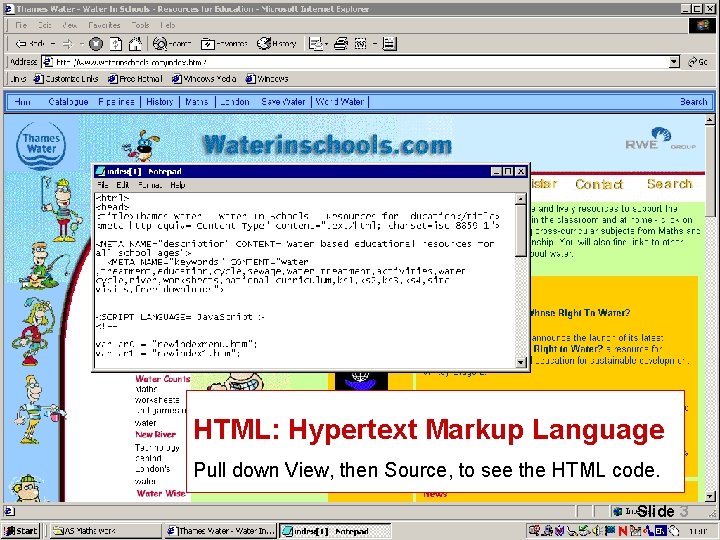This screenshot has width=720, height=540.
Task: Go to the home page via Home icon
Action: (135, 44)
